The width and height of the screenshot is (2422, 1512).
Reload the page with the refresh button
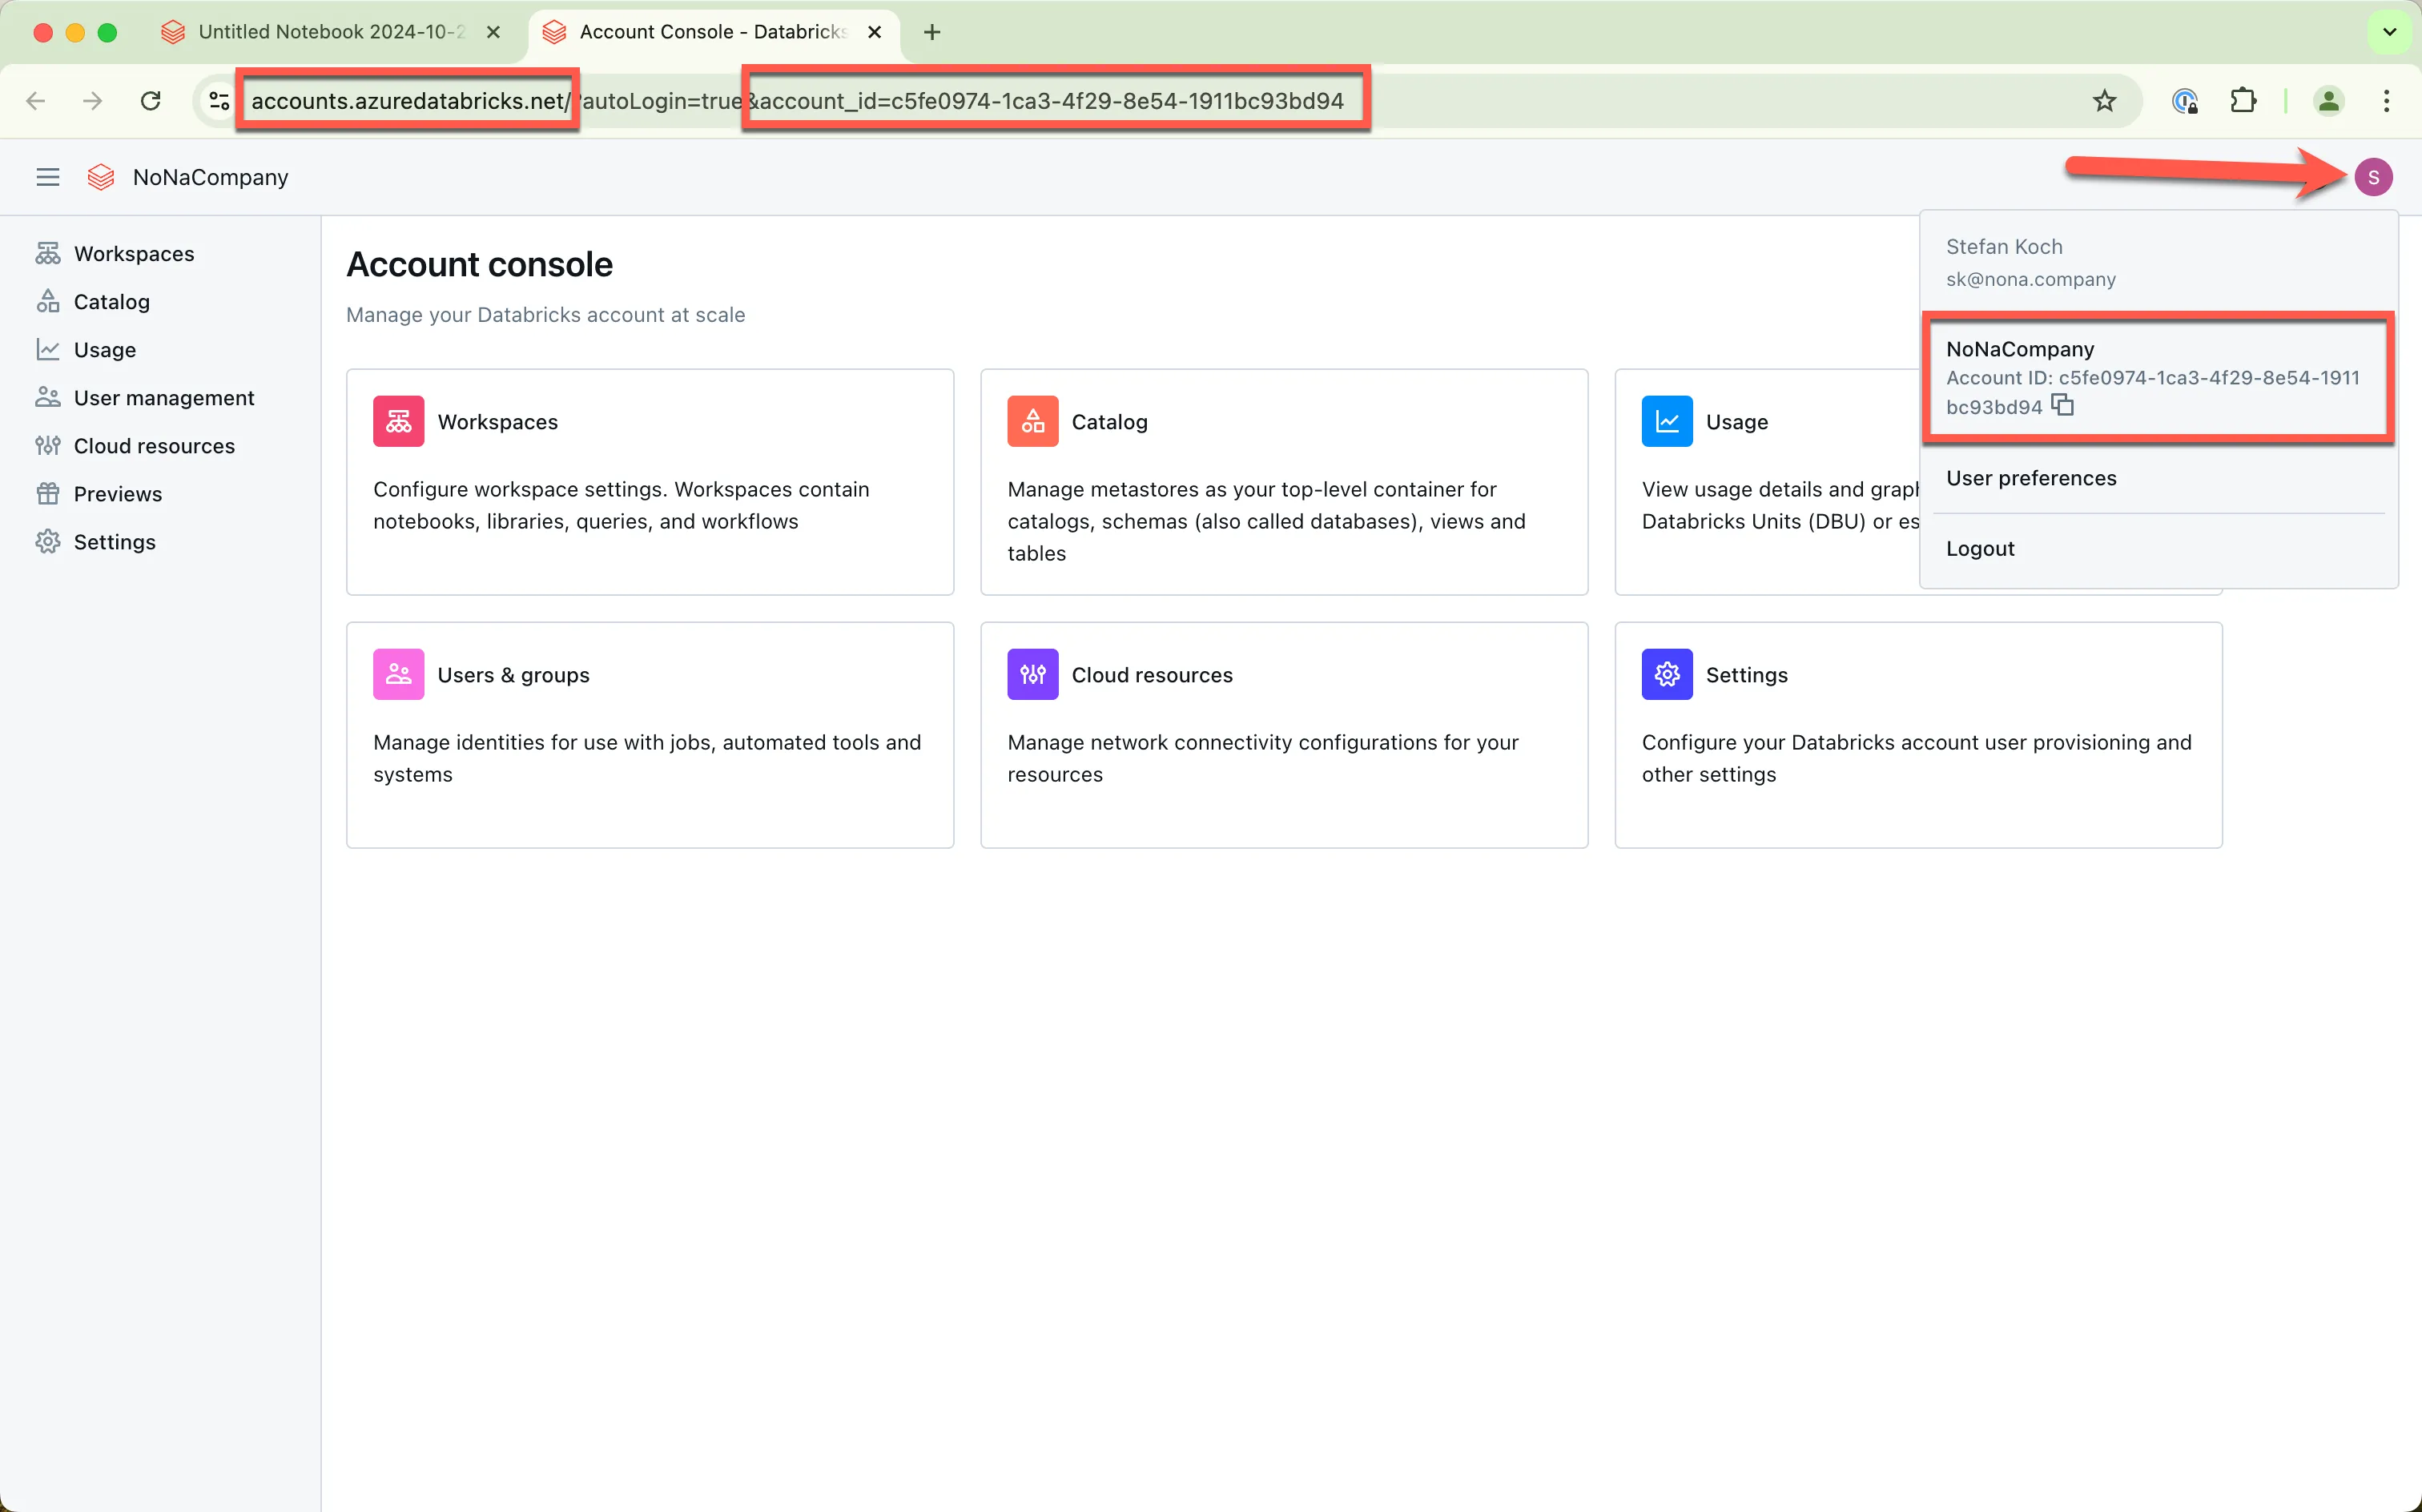click(151, 101)
